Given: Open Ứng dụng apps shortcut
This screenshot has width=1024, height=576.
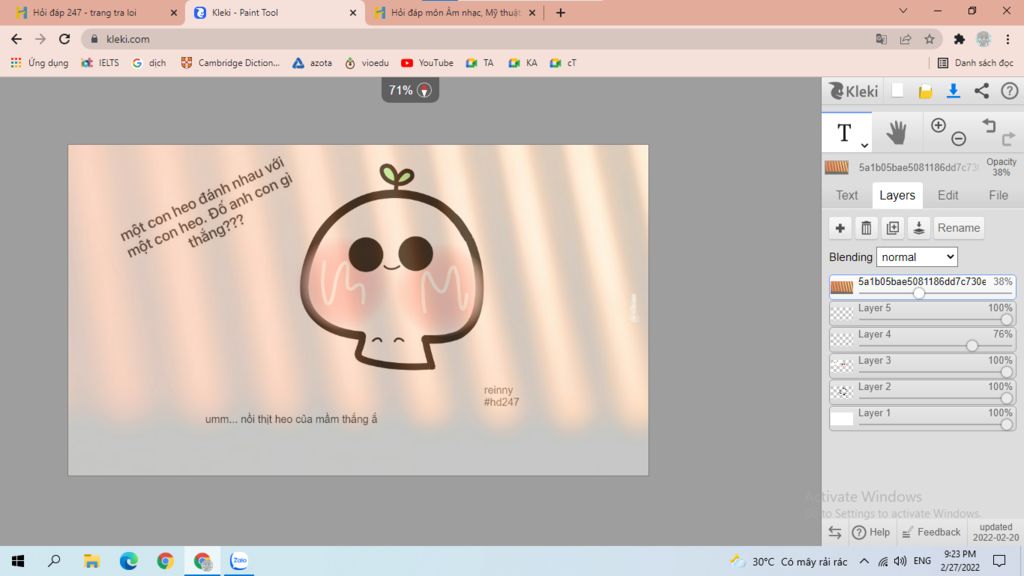Looking at the screenshot, I should click(39, 63).
